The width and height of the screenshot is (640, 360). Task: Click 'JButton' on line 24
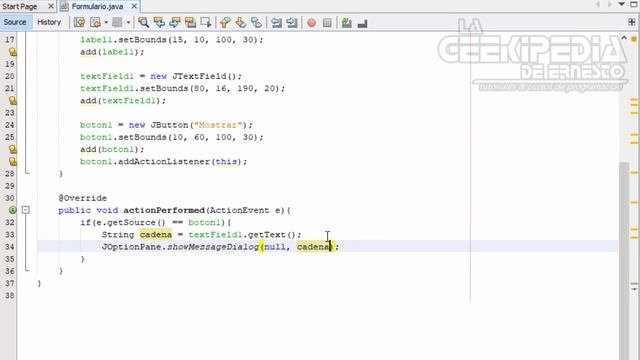[x=169, y=125]
